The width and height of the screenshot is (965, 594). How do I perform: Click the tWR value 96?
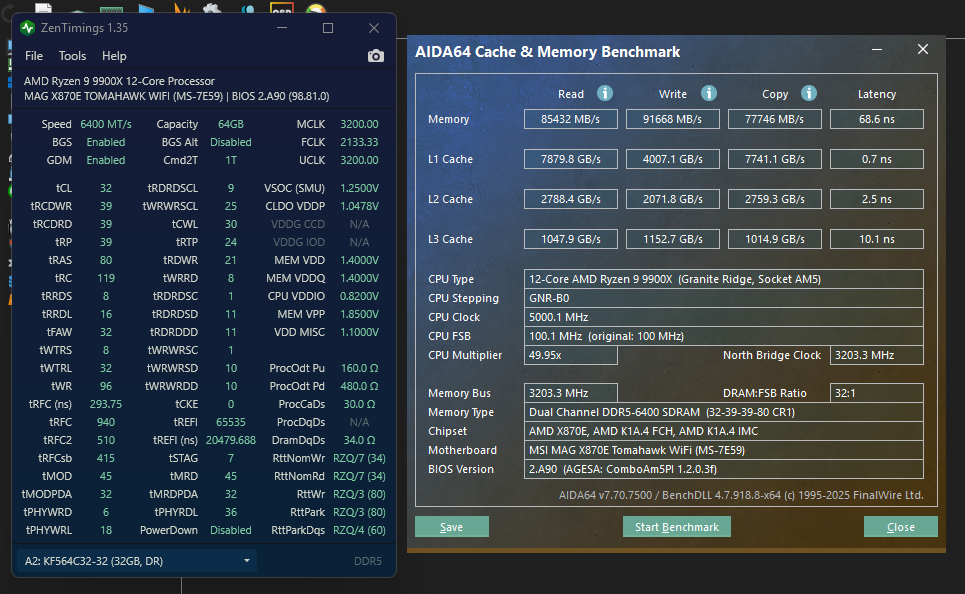coord(106,386)
